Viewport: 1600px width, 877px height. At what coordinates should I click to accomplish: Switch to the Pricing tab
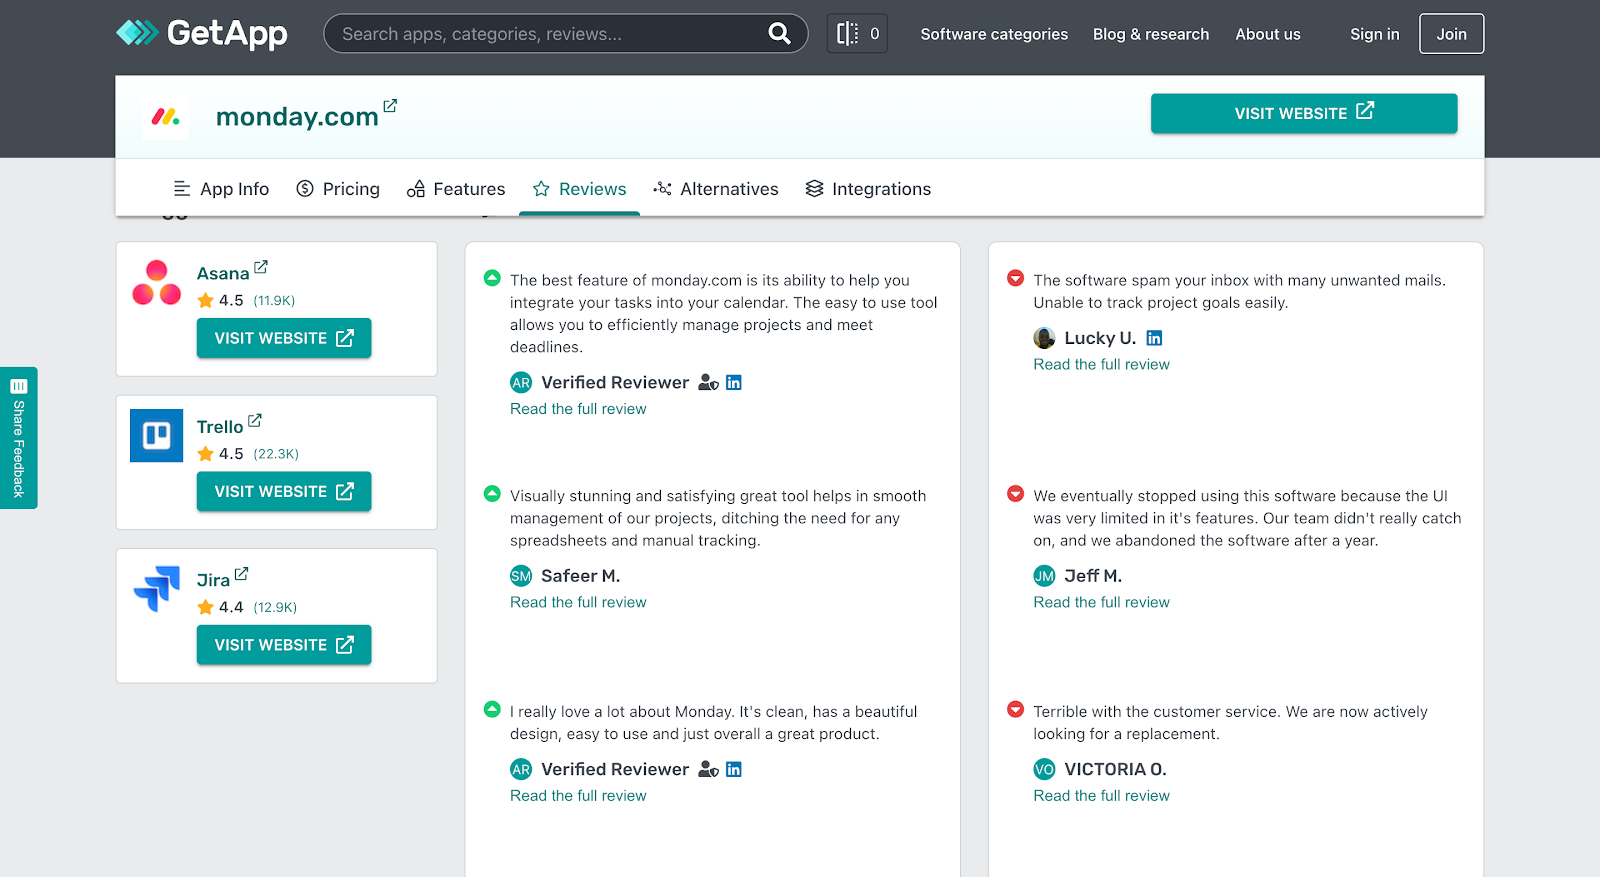pos(338,189)
